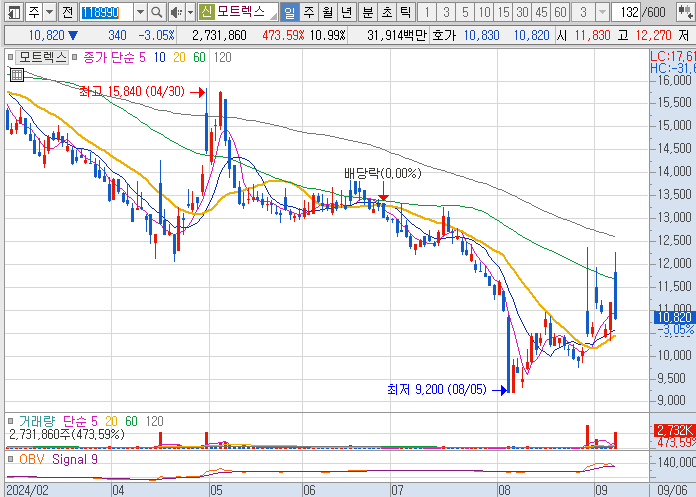Click the 2024/02 date label on time axis
The image size is (696, 497).
point(28,490)
